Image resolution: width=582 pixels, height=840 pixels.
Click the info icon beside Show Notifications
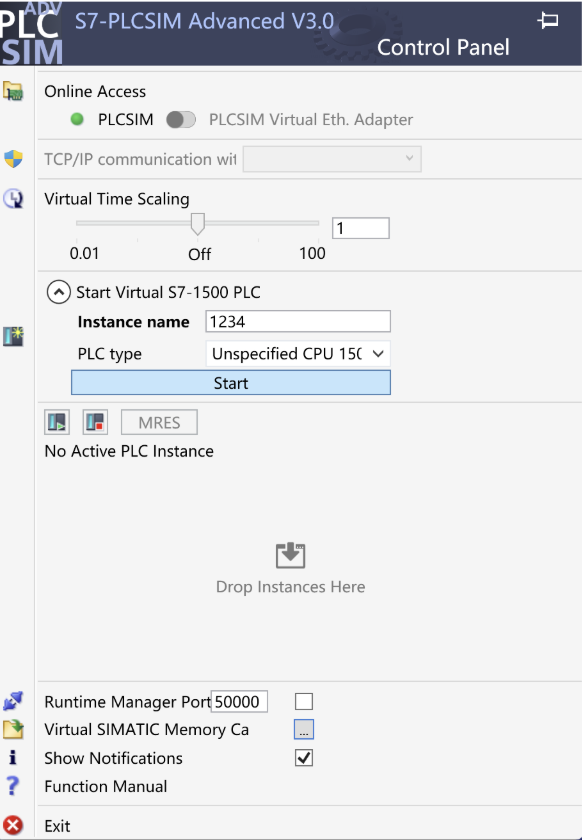[x=13, y=758]
